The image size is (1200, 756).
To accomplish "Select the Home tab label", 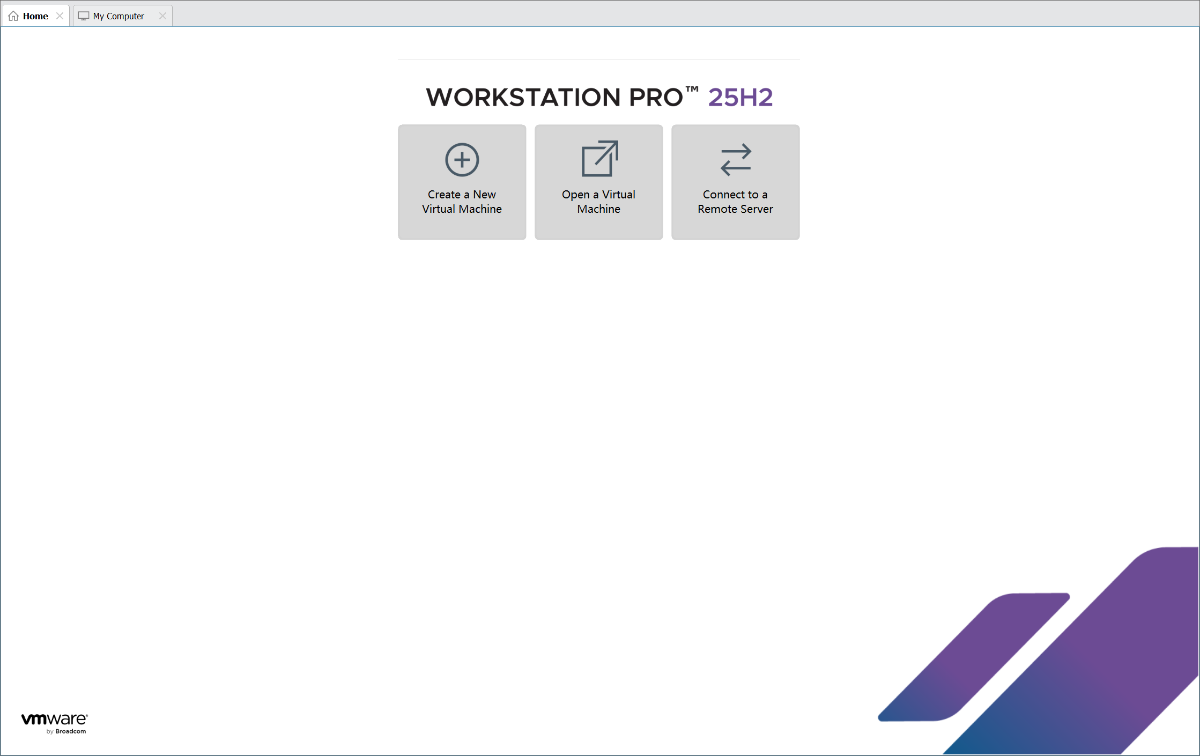I will click(x=36, y=16).
